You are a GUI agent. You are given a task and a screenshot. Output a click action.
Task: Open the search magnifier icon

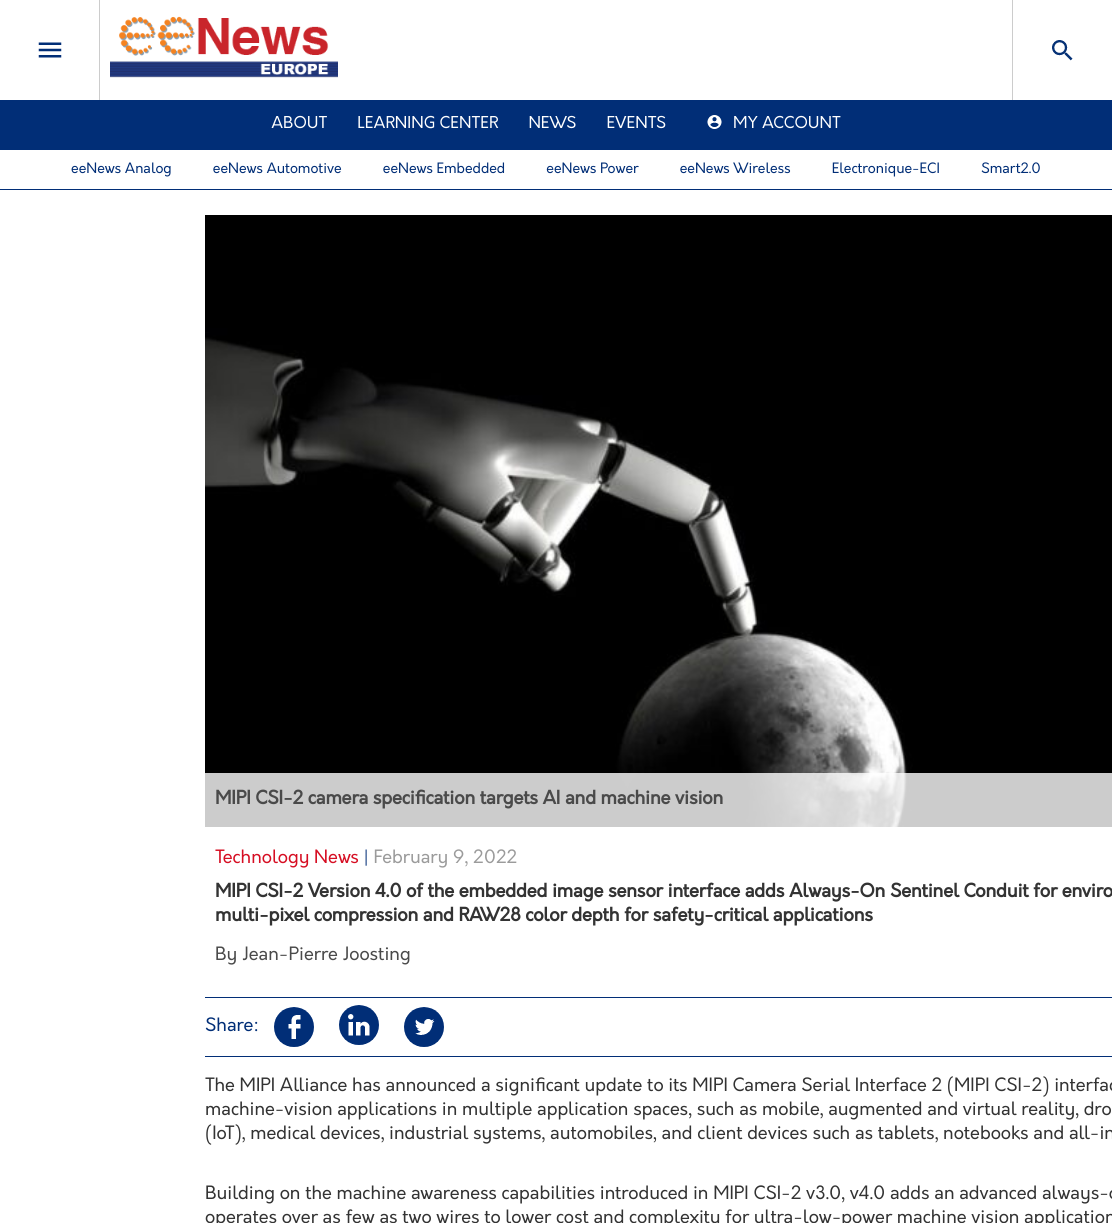(x=1062, y=50)
